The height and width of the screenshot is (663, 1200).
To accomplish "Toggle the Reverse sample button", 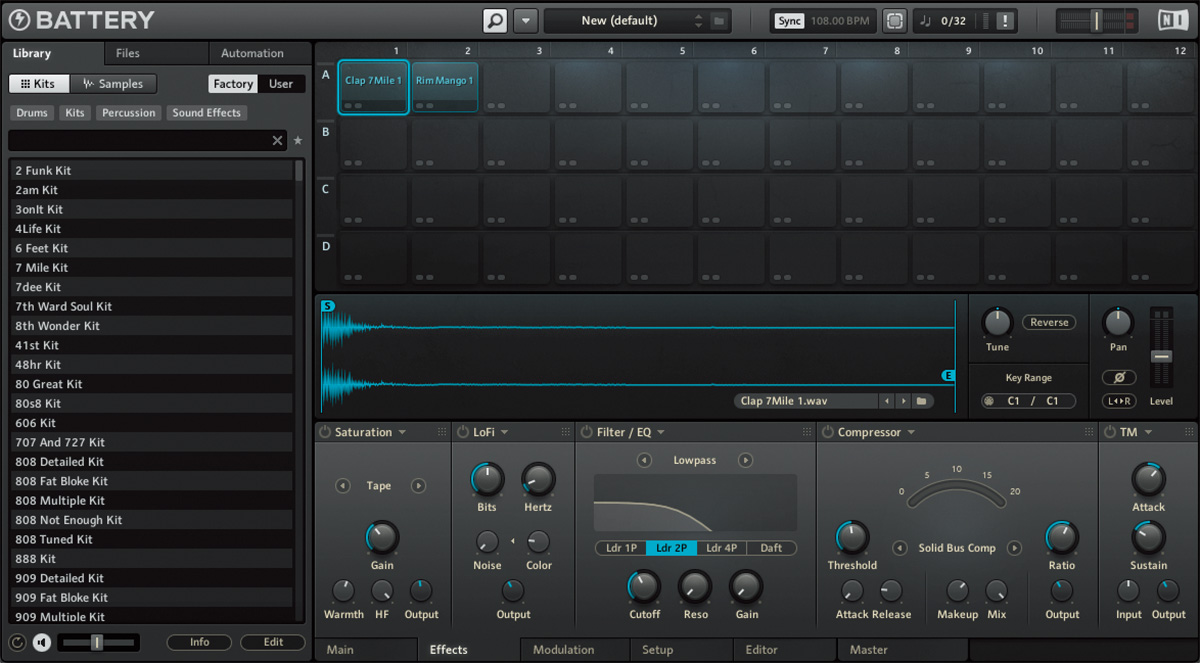I will (x=1049, y=322).
